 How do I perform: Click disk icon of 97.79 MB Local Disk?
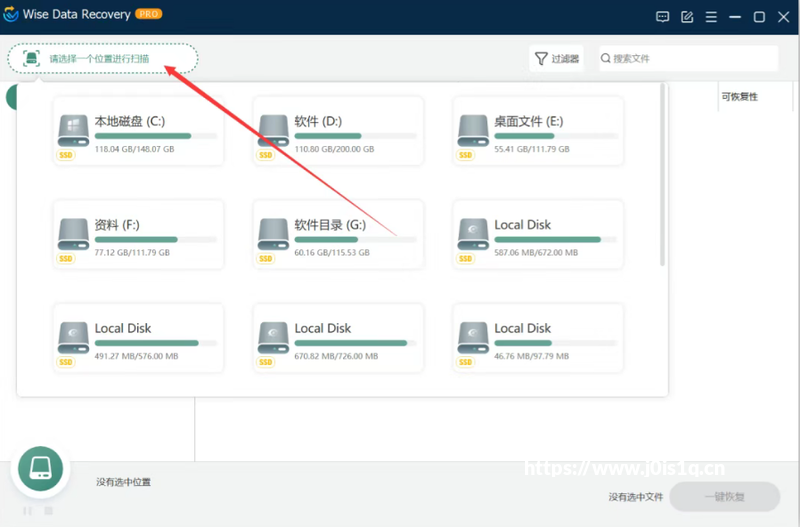[473, 338]
